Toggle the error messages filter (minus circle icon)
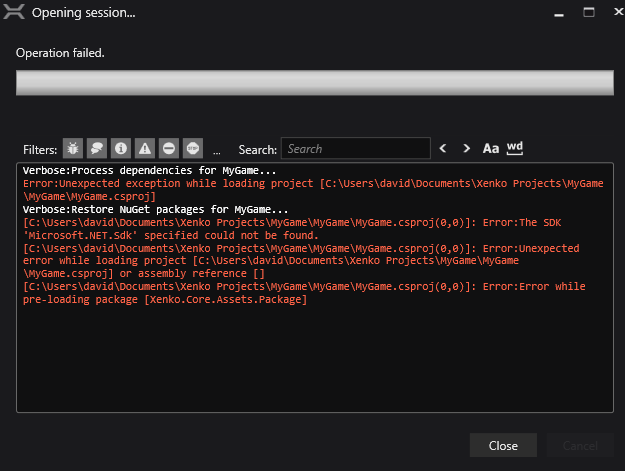 169,149
